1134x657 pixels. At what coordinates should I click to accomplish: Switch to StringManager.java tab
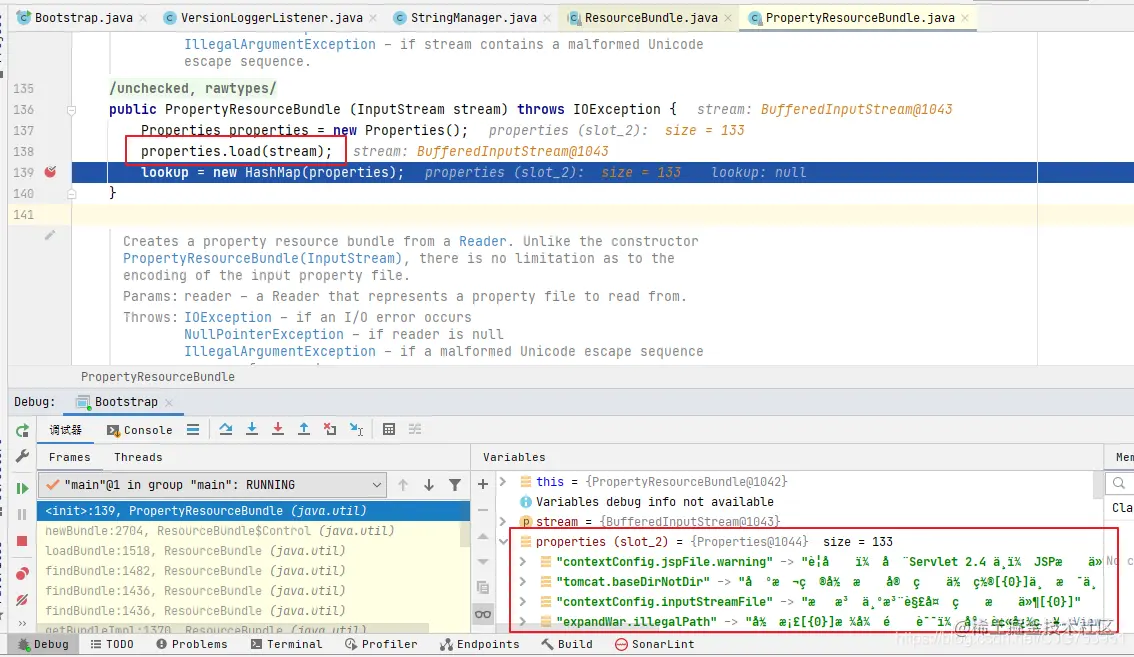[x=473, y=17]
